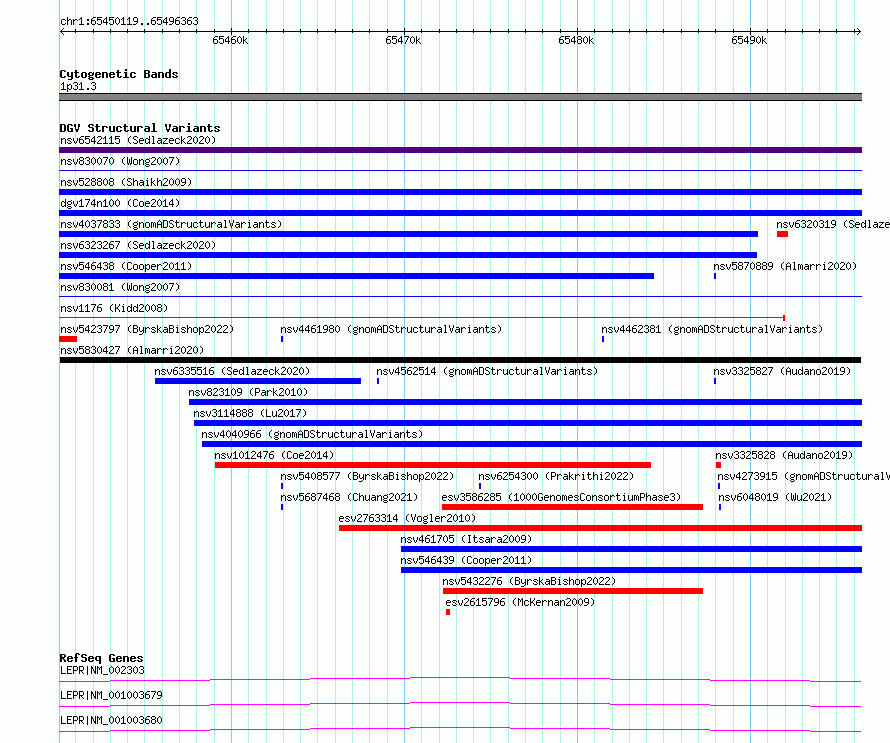The height and width of the screenshot is (743, 890).
Task: Open the dgv174n100 (Coe2014) label
Action: point(120,203)
